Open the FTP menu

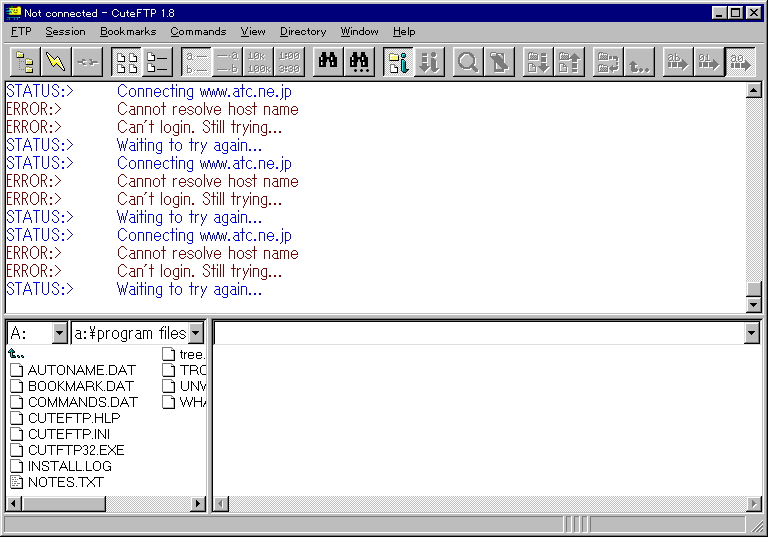pos(21,31)
